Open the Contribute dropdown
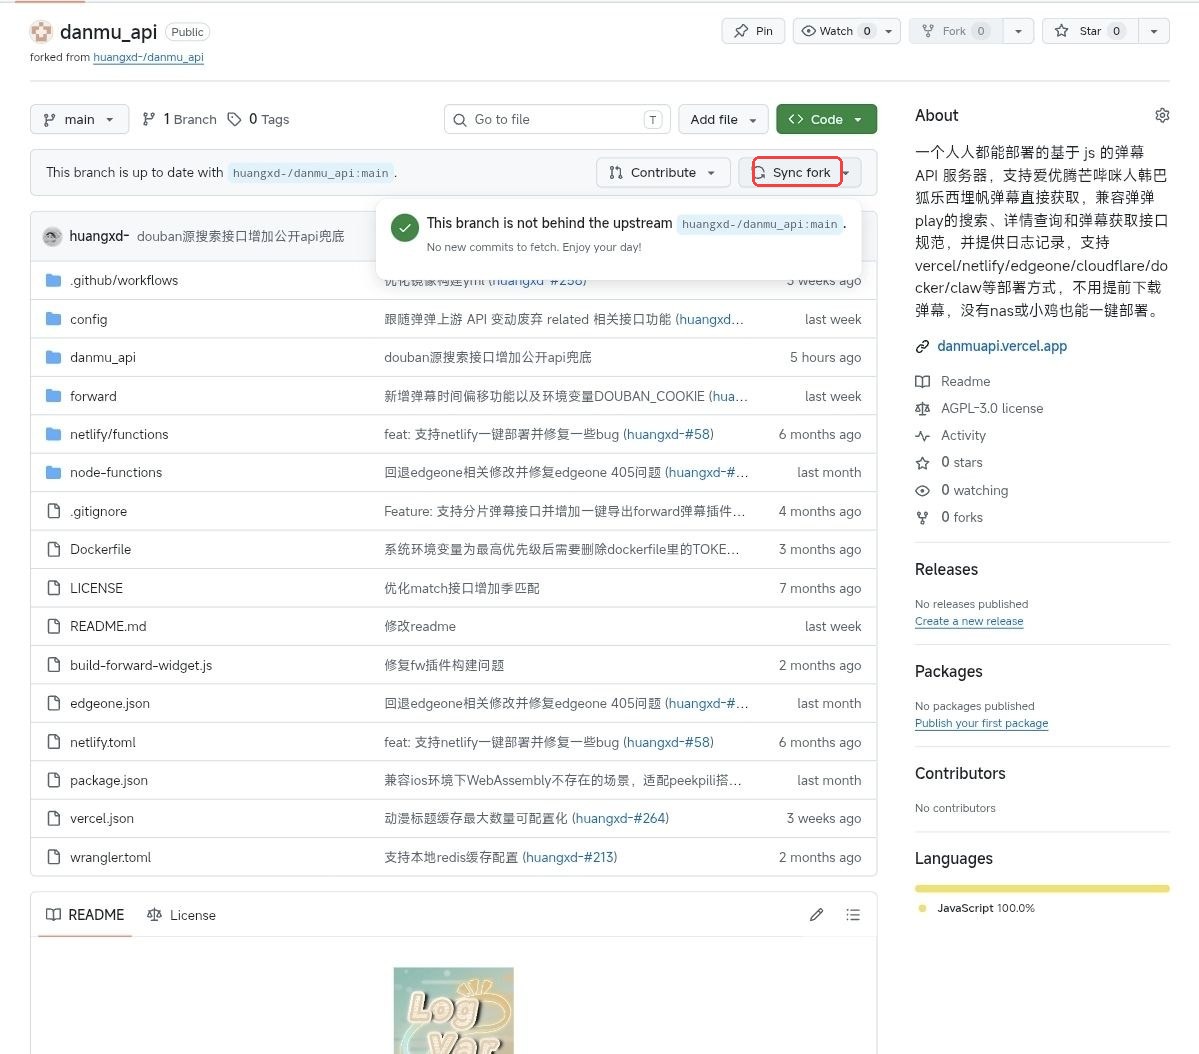This screenshot has width=1199, height=1054. (662, 172)
